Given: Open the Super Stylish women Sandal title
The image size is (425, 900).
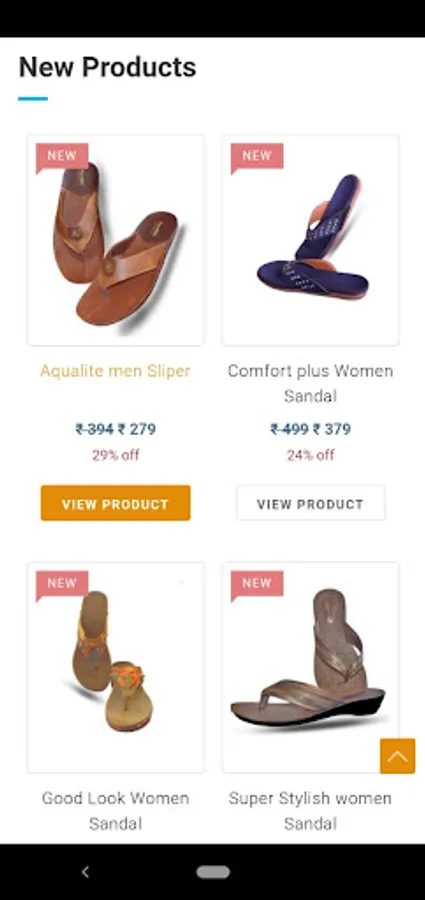Looking at the screenshot, I should click(x=311, y=810).
